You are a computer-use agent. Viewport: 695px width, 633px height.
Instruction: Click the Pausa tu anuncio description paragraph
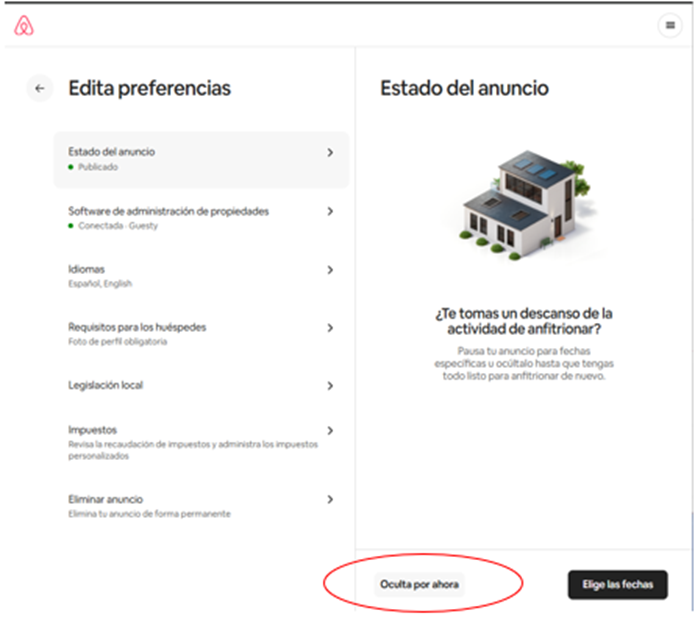coord(524,363)
